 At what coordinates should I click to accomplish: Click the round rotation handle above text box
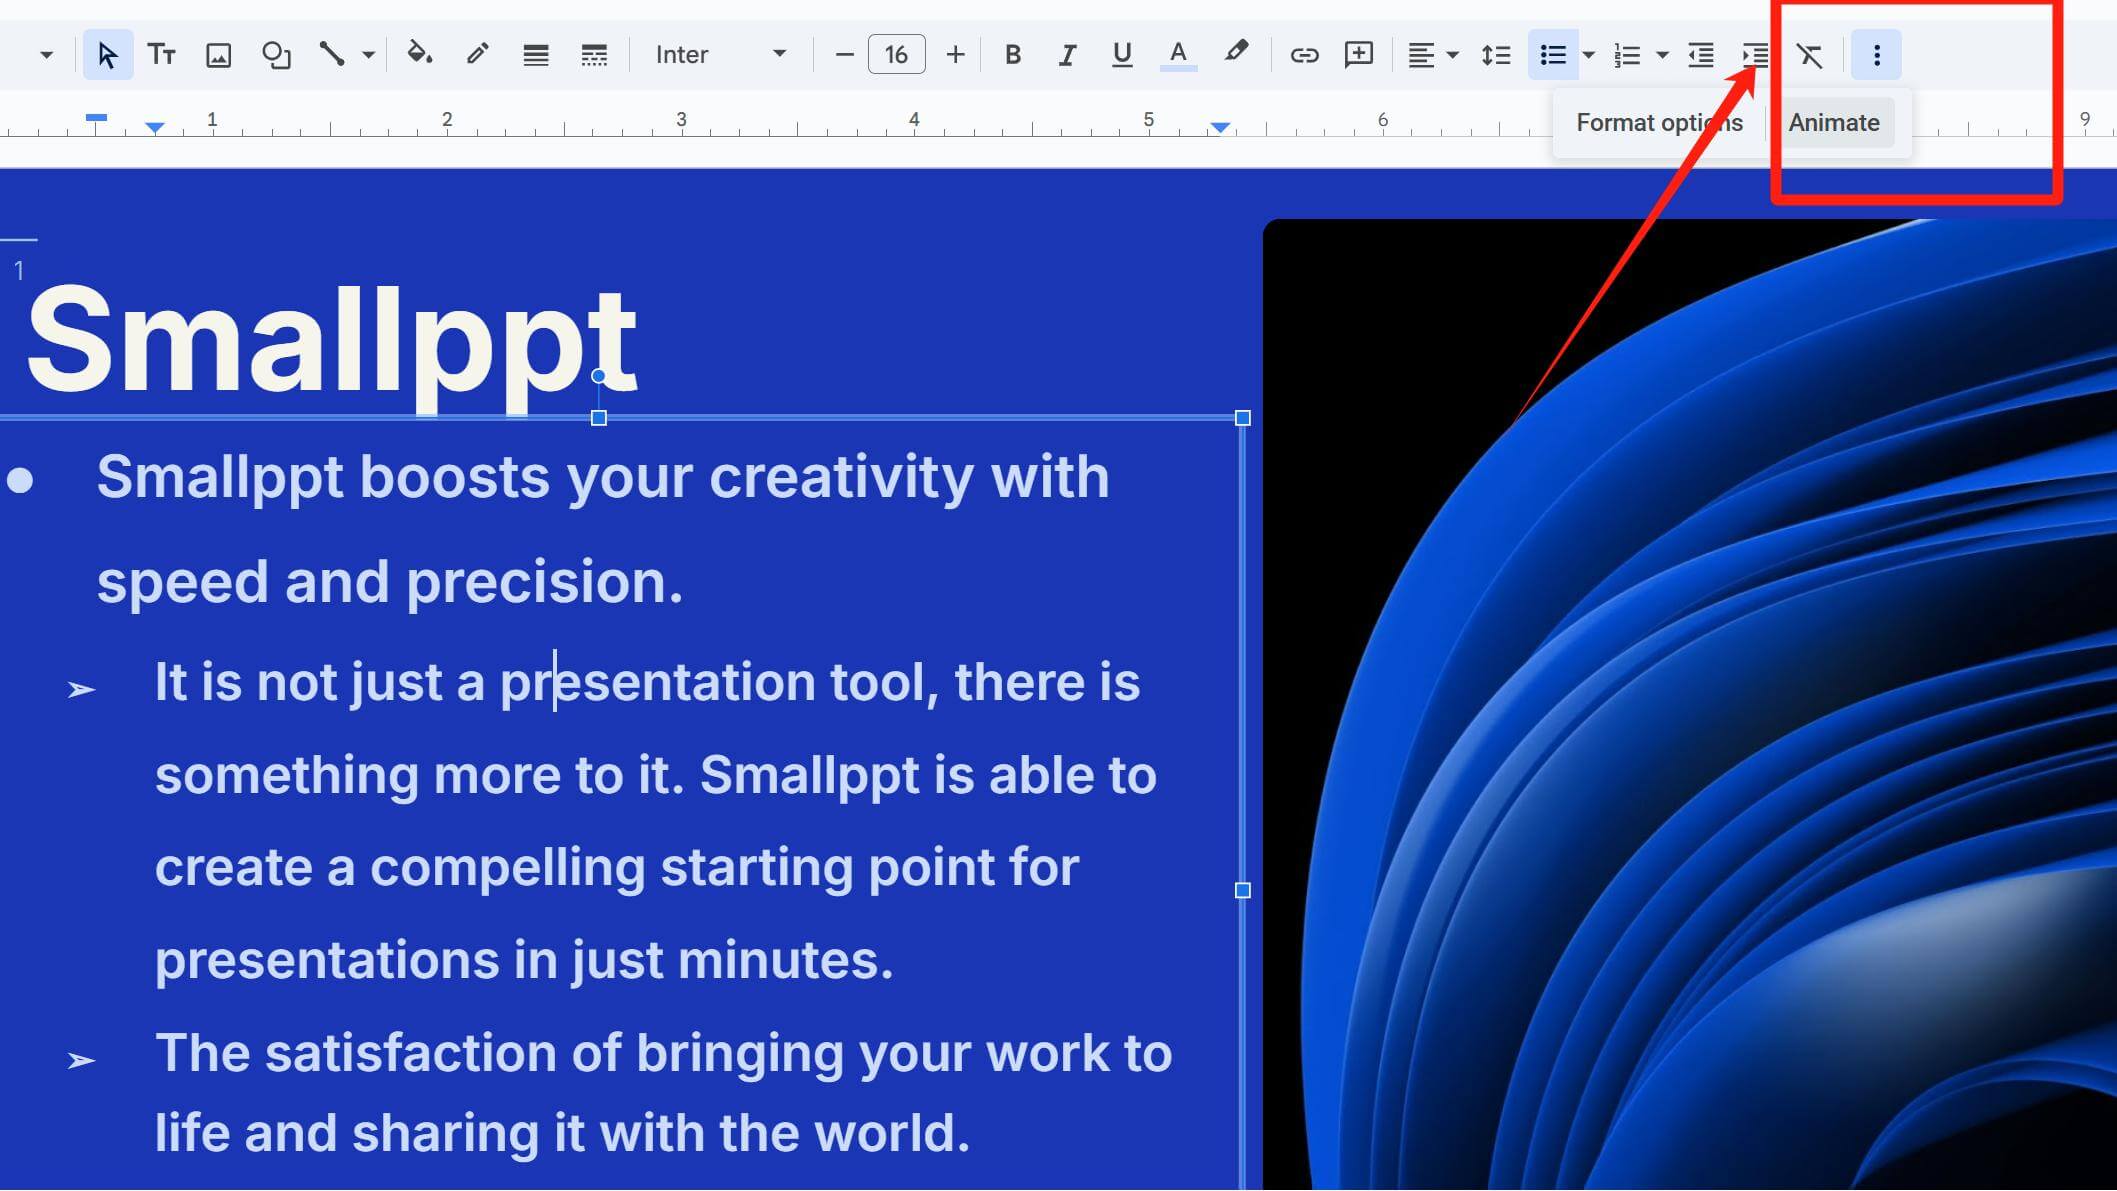(598, 376)
